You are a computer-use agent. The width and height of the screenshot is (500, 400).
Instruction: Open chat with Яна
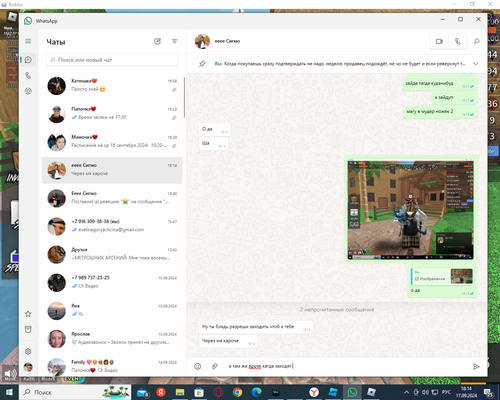(x=112, y=310)
